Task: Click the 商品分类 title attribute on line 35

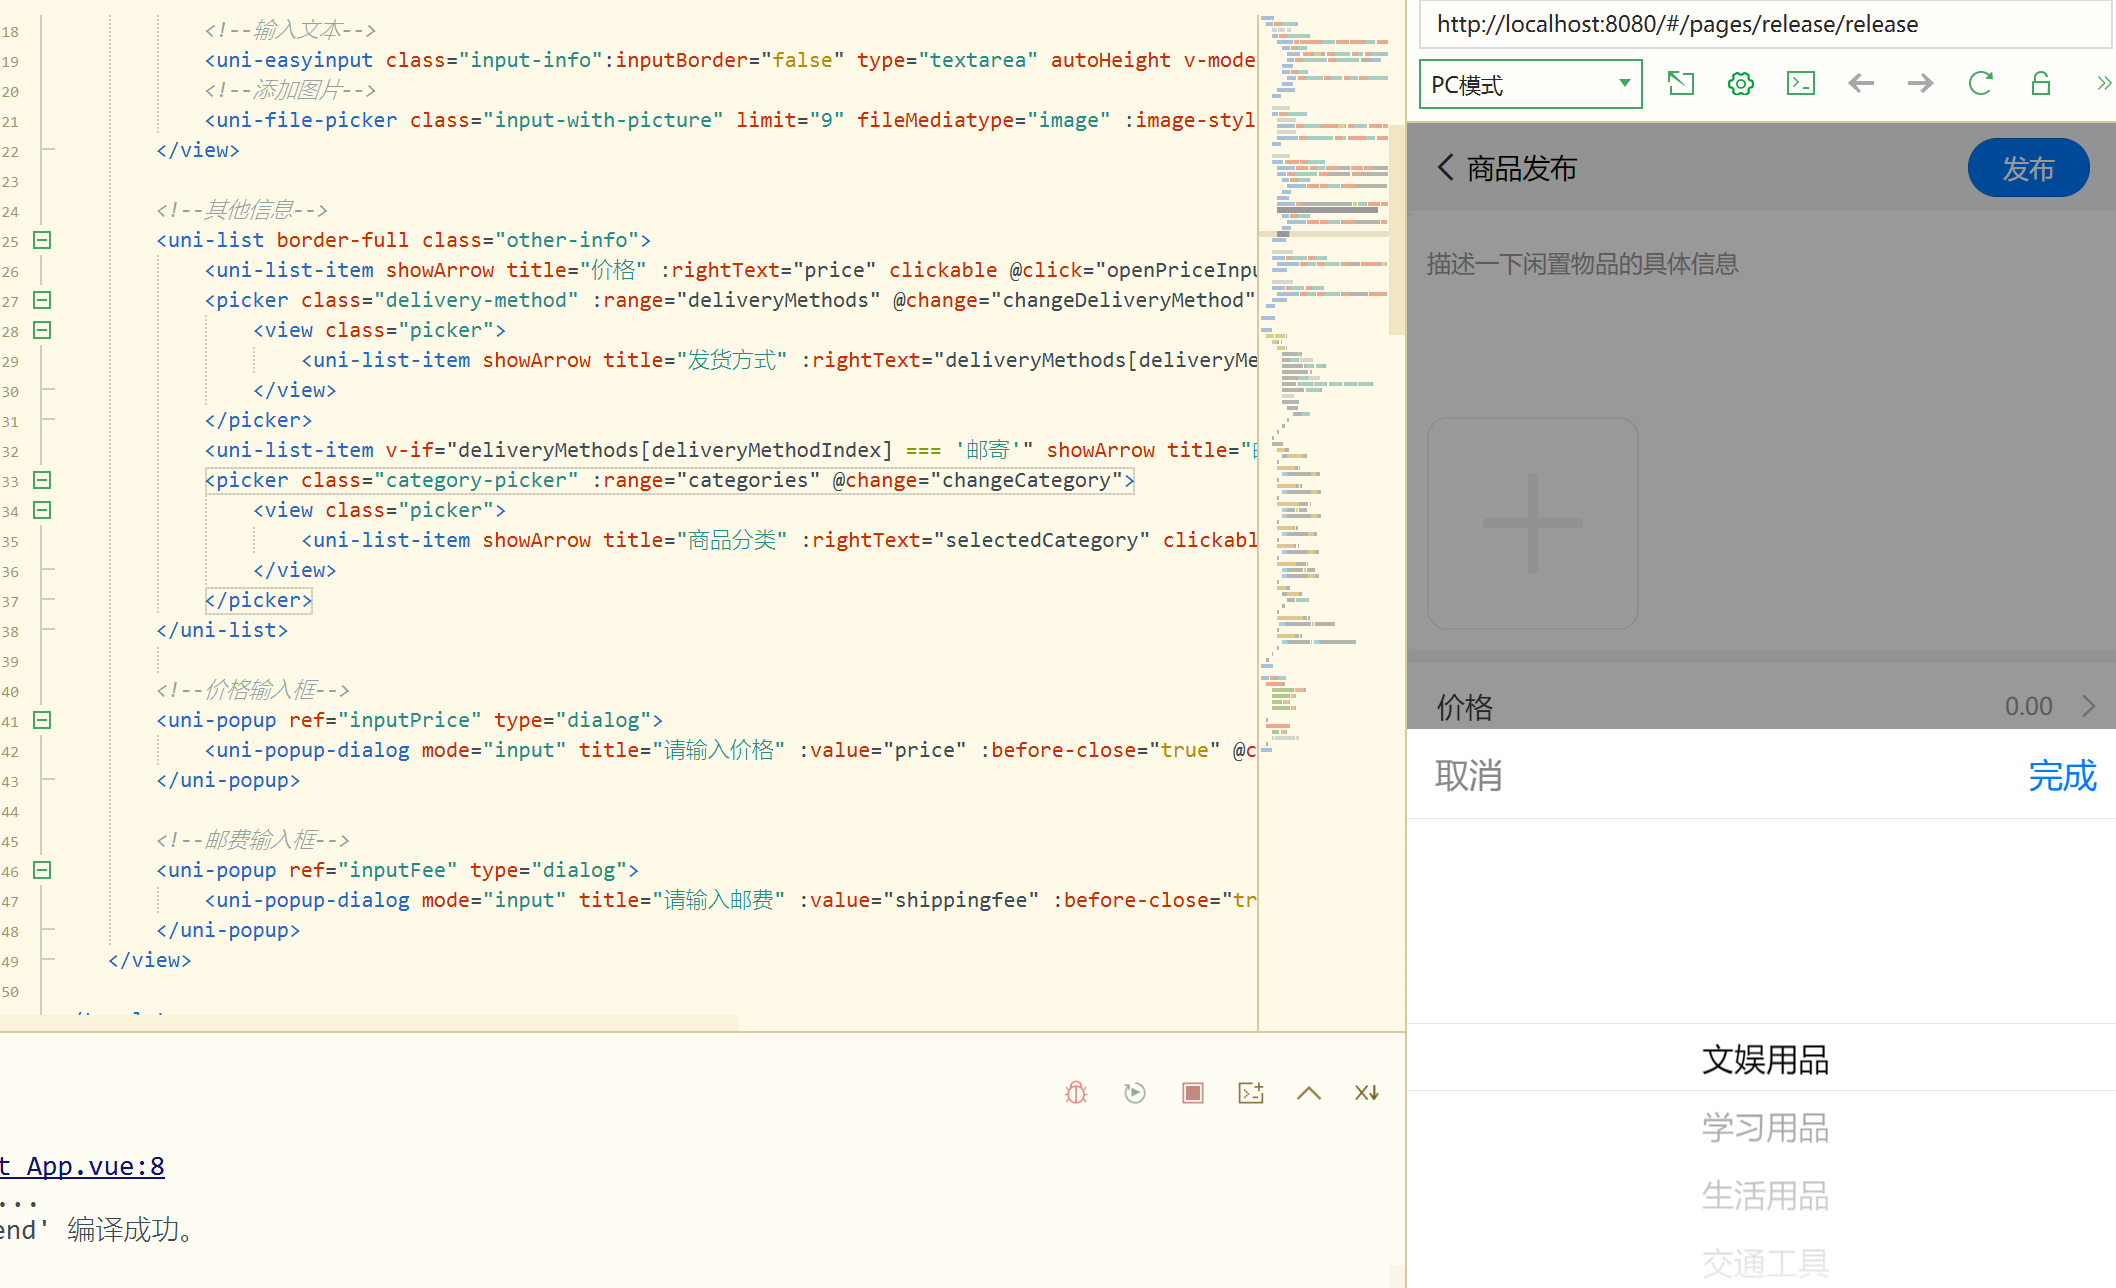Action: coord(695,540)
